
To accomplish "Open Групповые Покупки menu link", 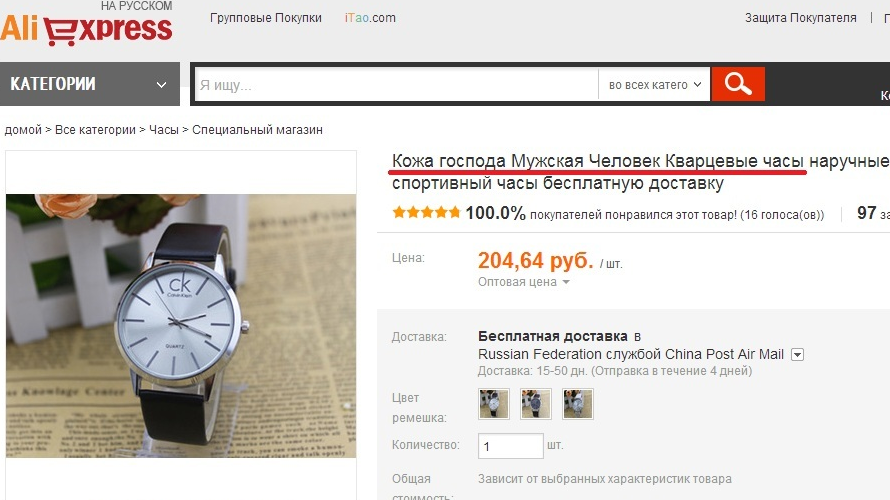I will coord(266,18).
